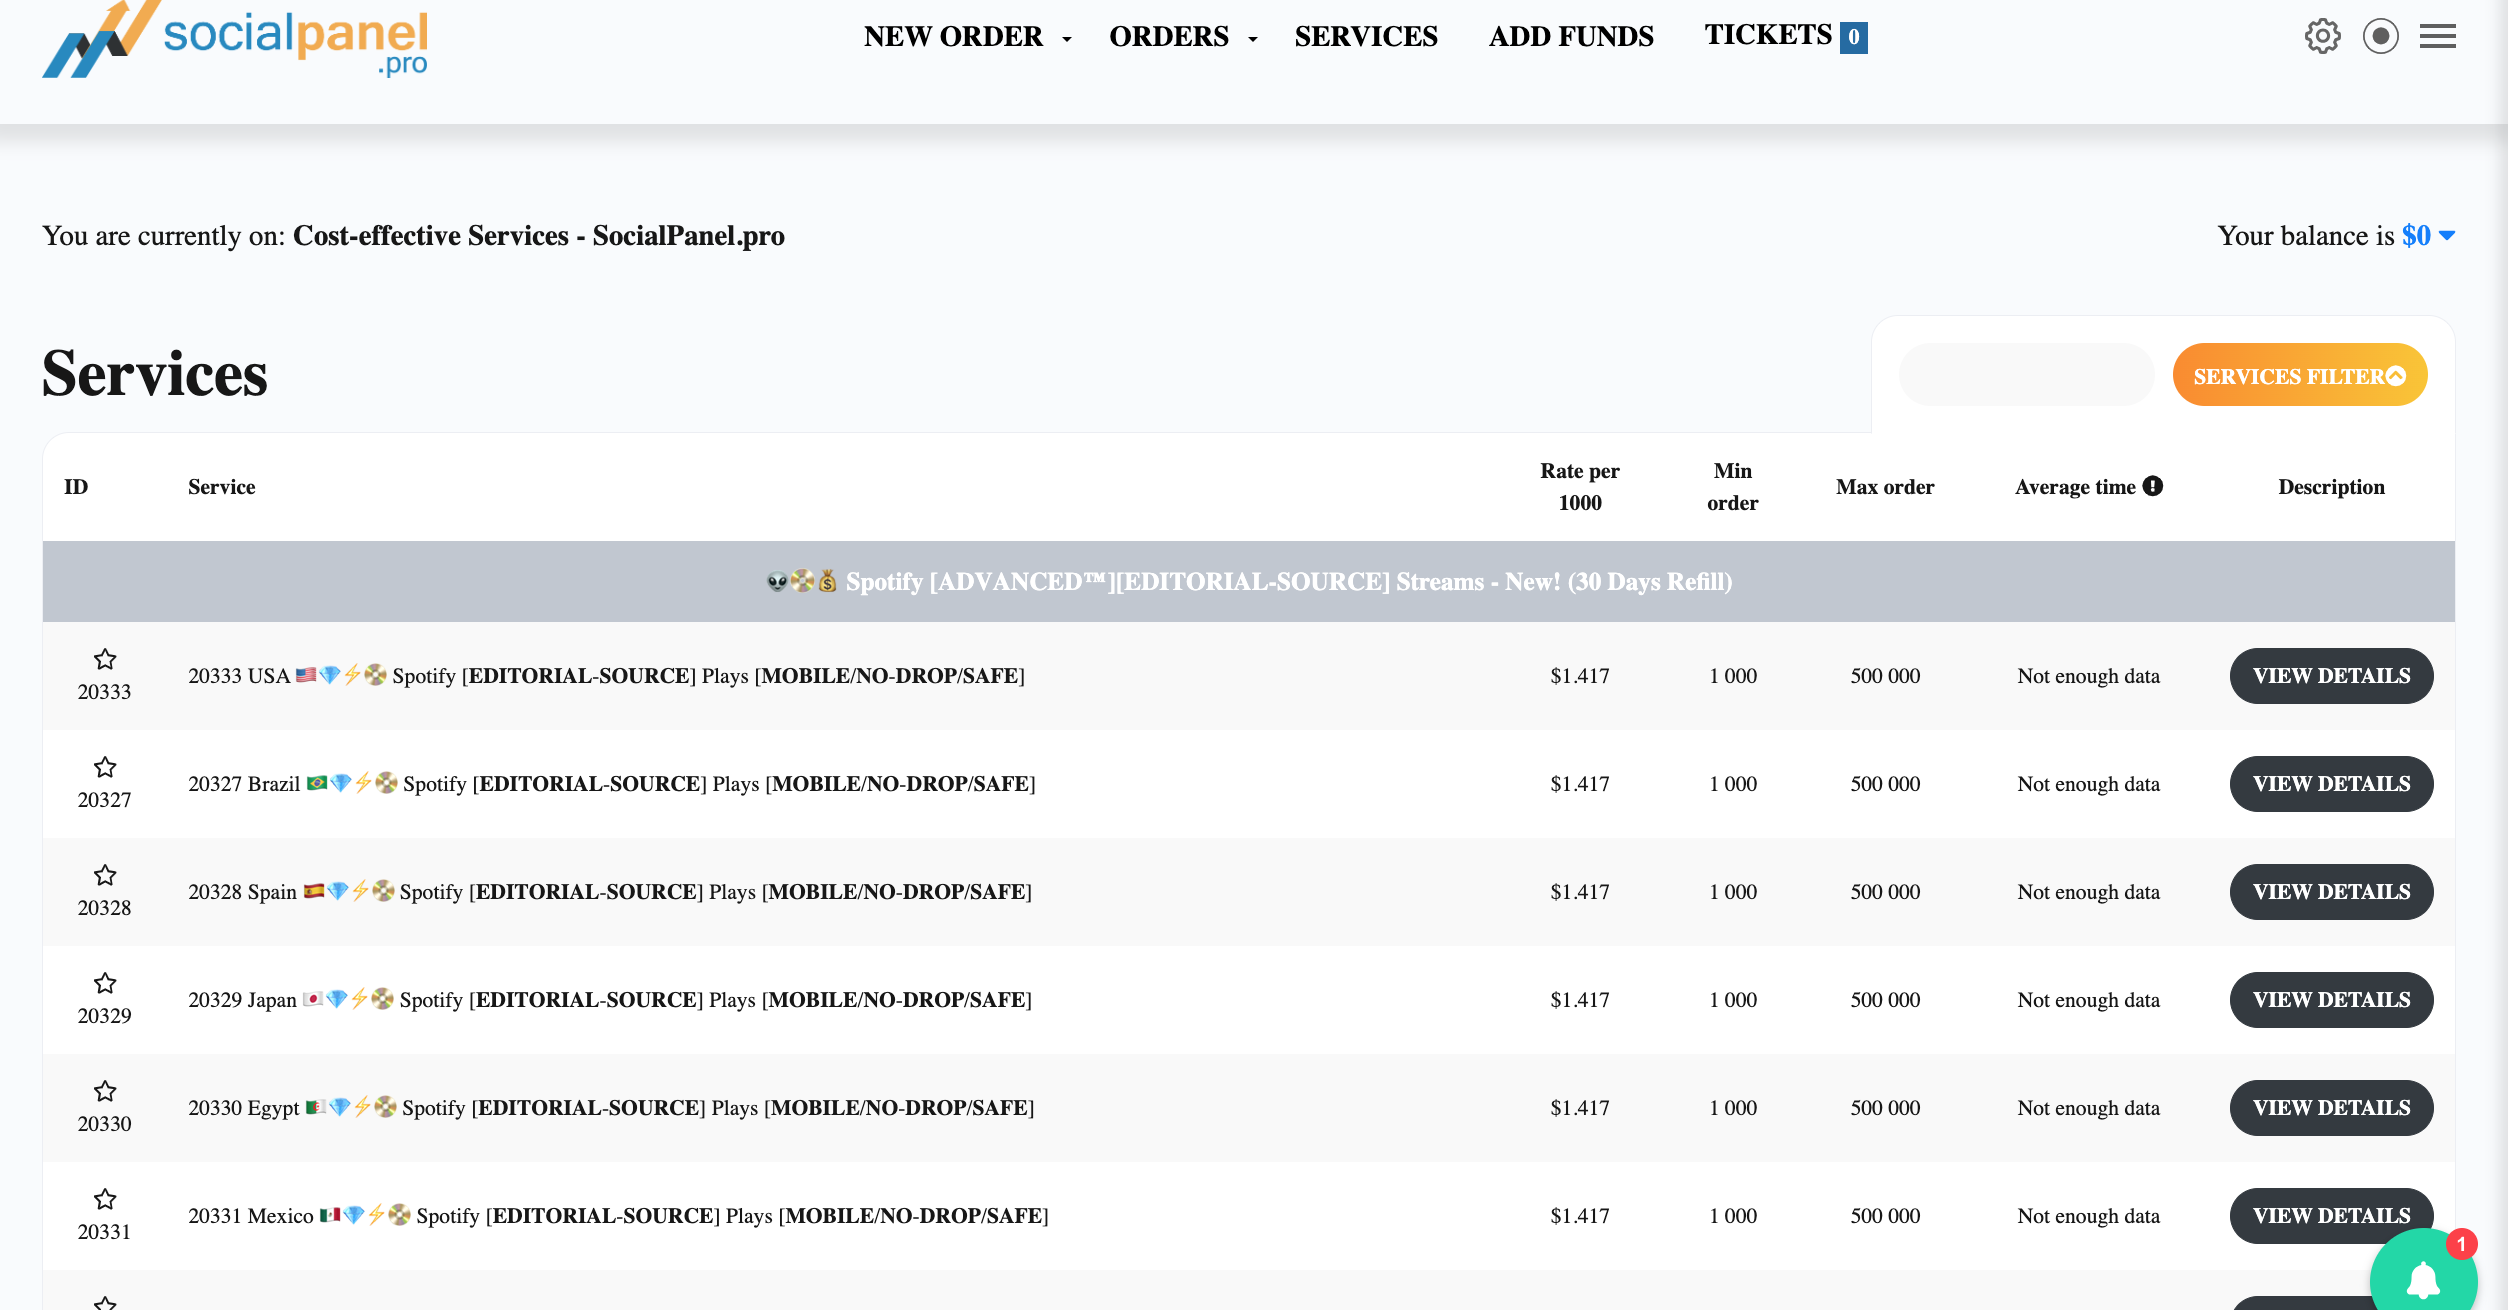View details for service 20329 Japan
2508x1310 pixels.
point(2331,1000)
